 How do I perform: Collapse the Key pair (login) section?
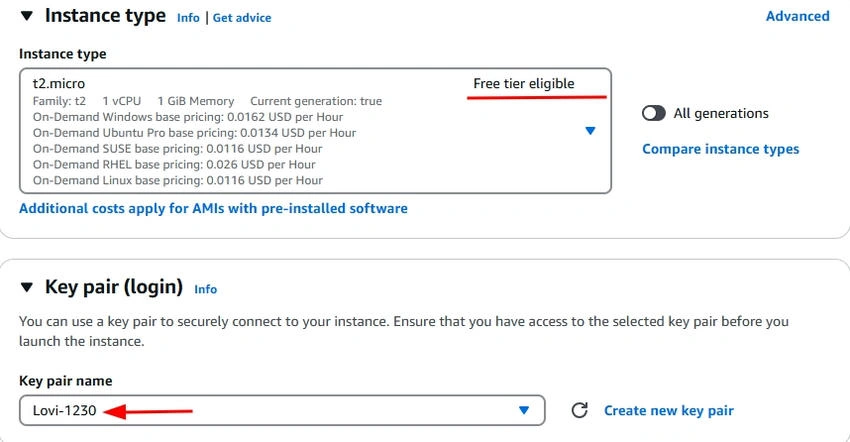(x=27, y=287)
